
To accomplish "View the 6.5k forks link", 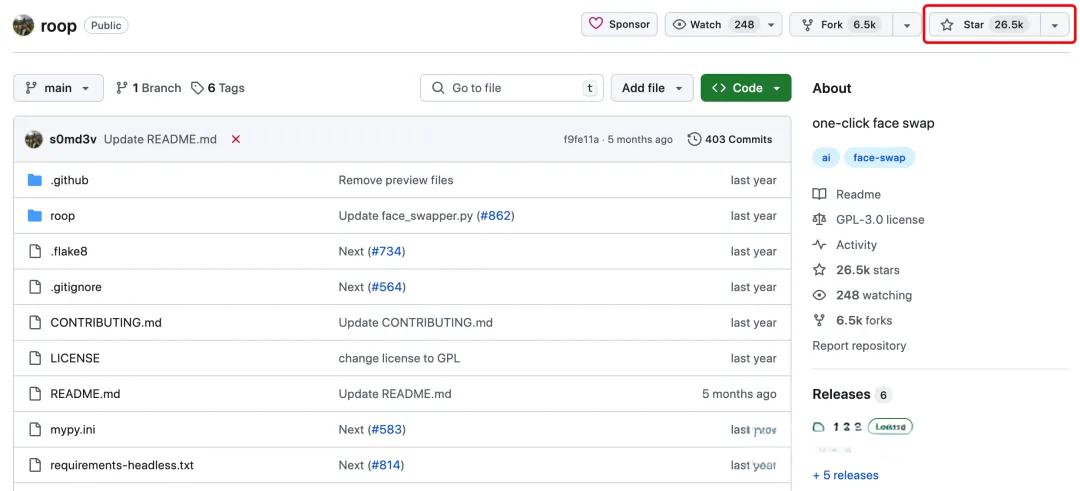I will point(853,320).
